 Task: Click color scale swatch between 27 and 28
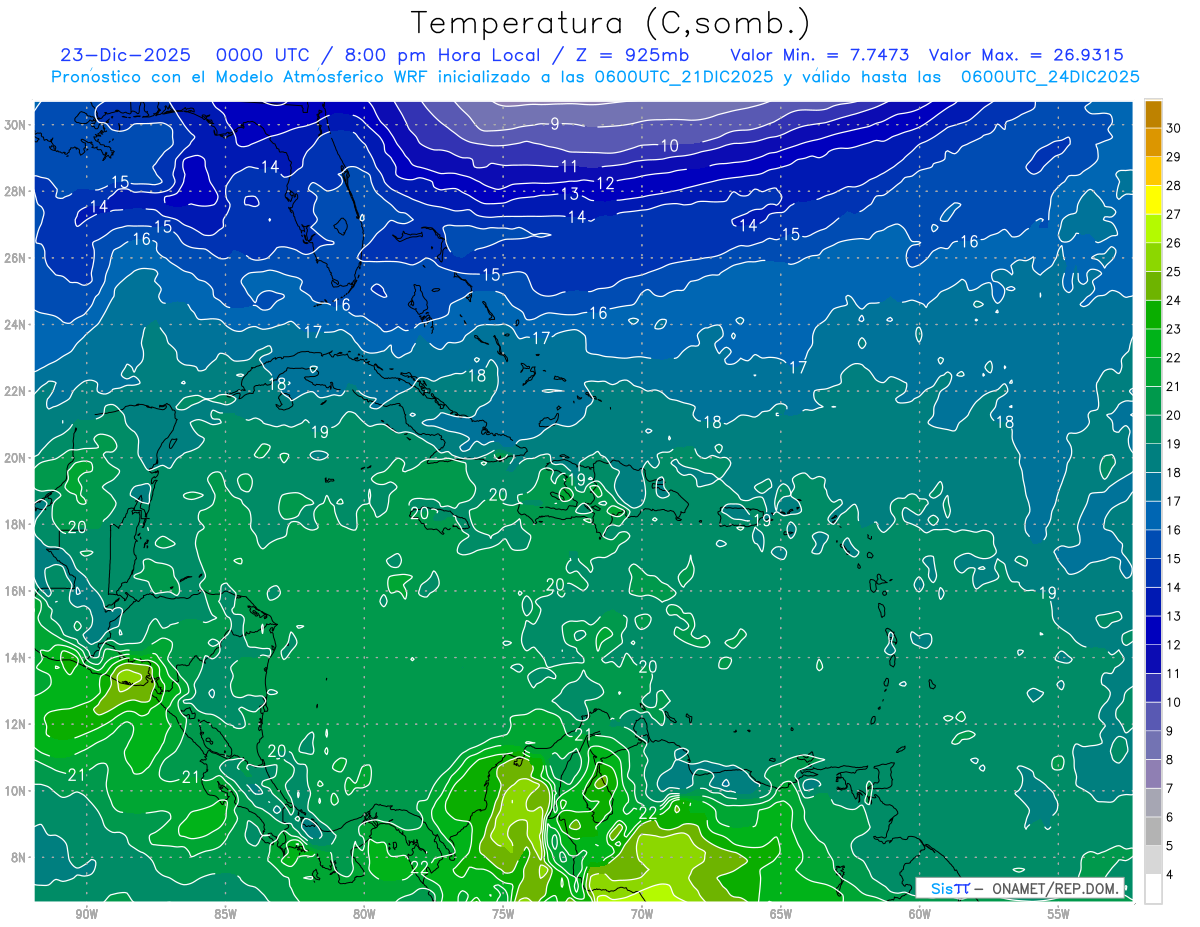(1154, 200)
